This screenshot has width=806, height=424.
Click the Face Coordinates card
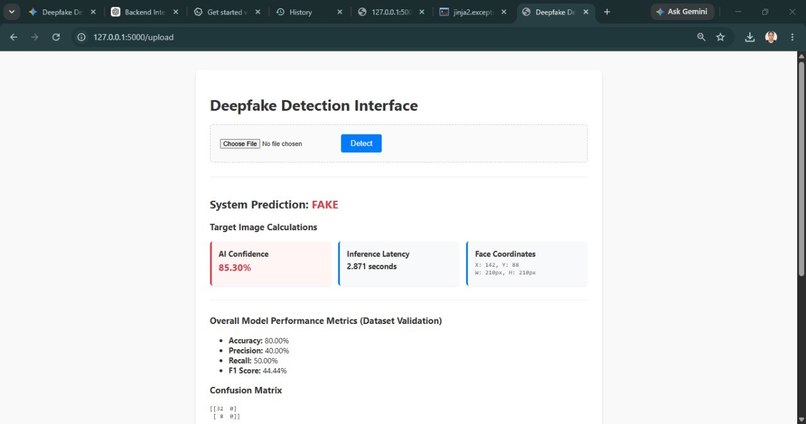[527, 264]
